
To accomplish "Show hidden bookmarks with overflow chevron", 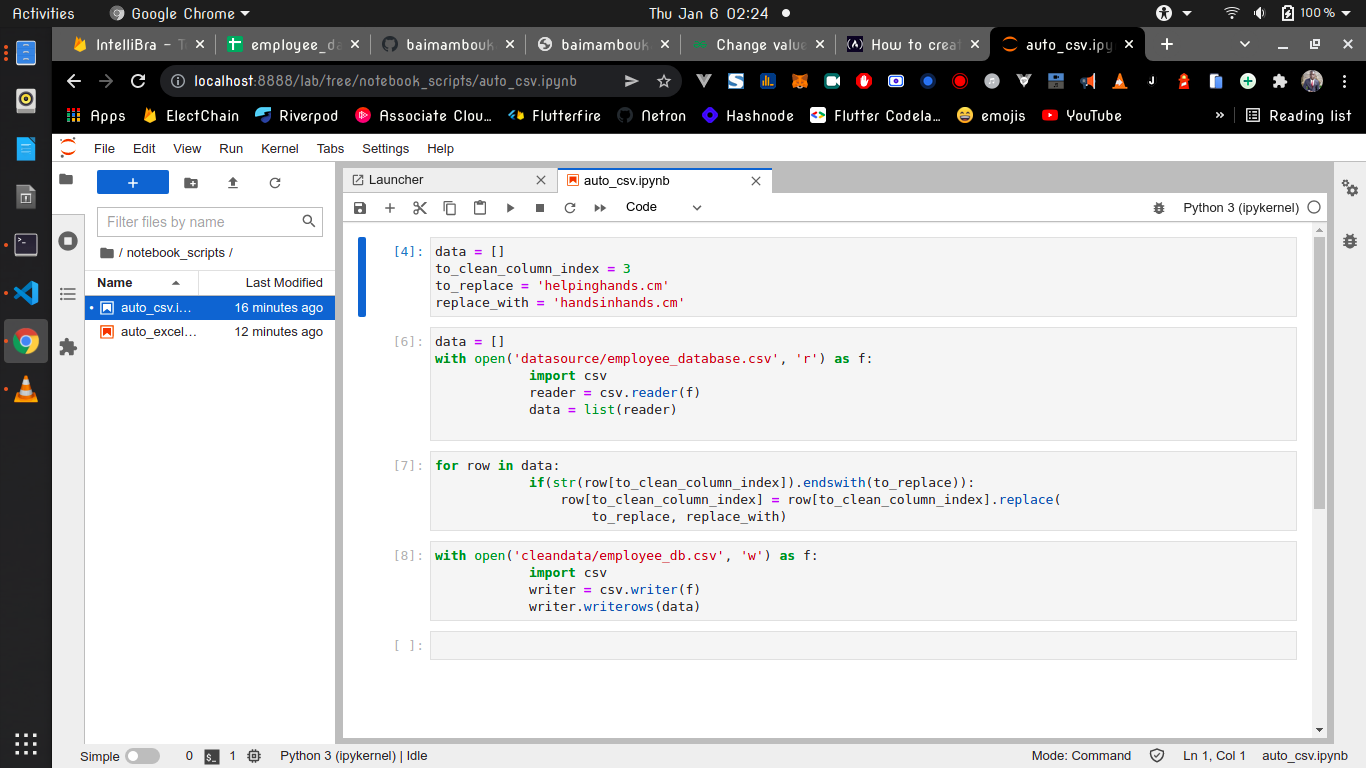I will coord(1219,115).
